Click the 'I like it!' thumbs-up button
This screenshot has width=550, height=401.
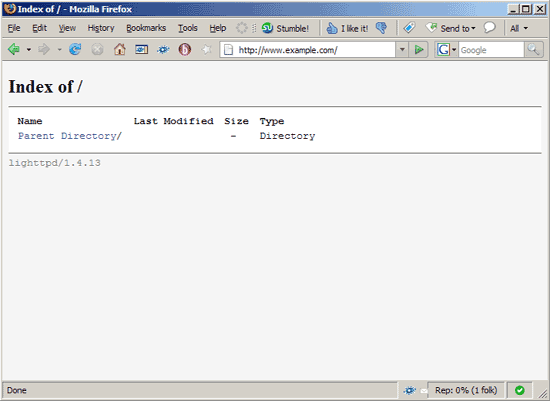[347, 28]
